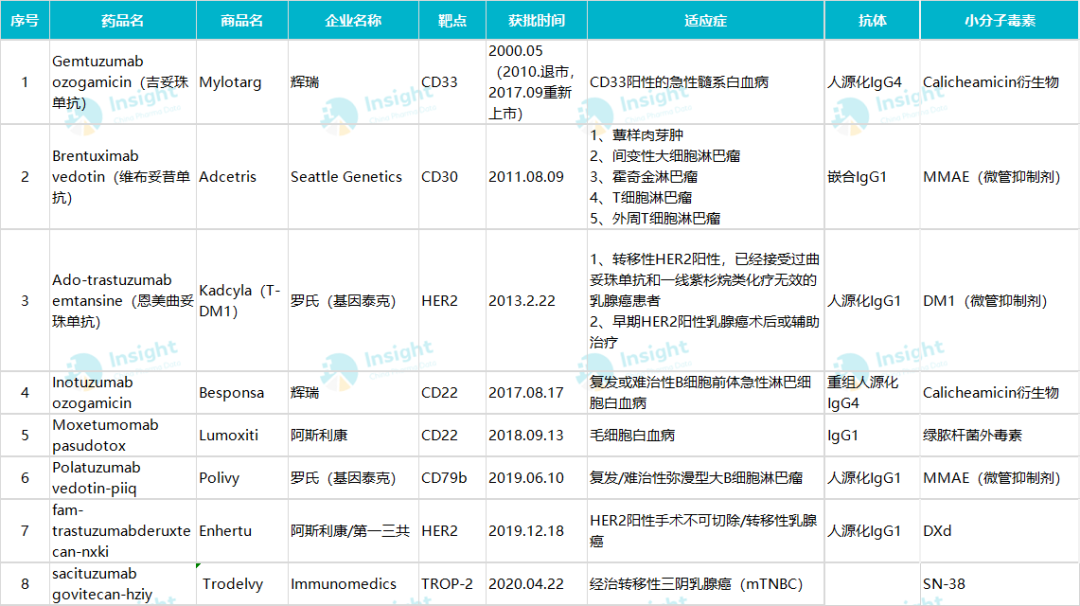The height and width of the screenshot is (606, 1080).
Task: Select the 2019.06.10 approval date cell
Action: click(x=537, y=478)
